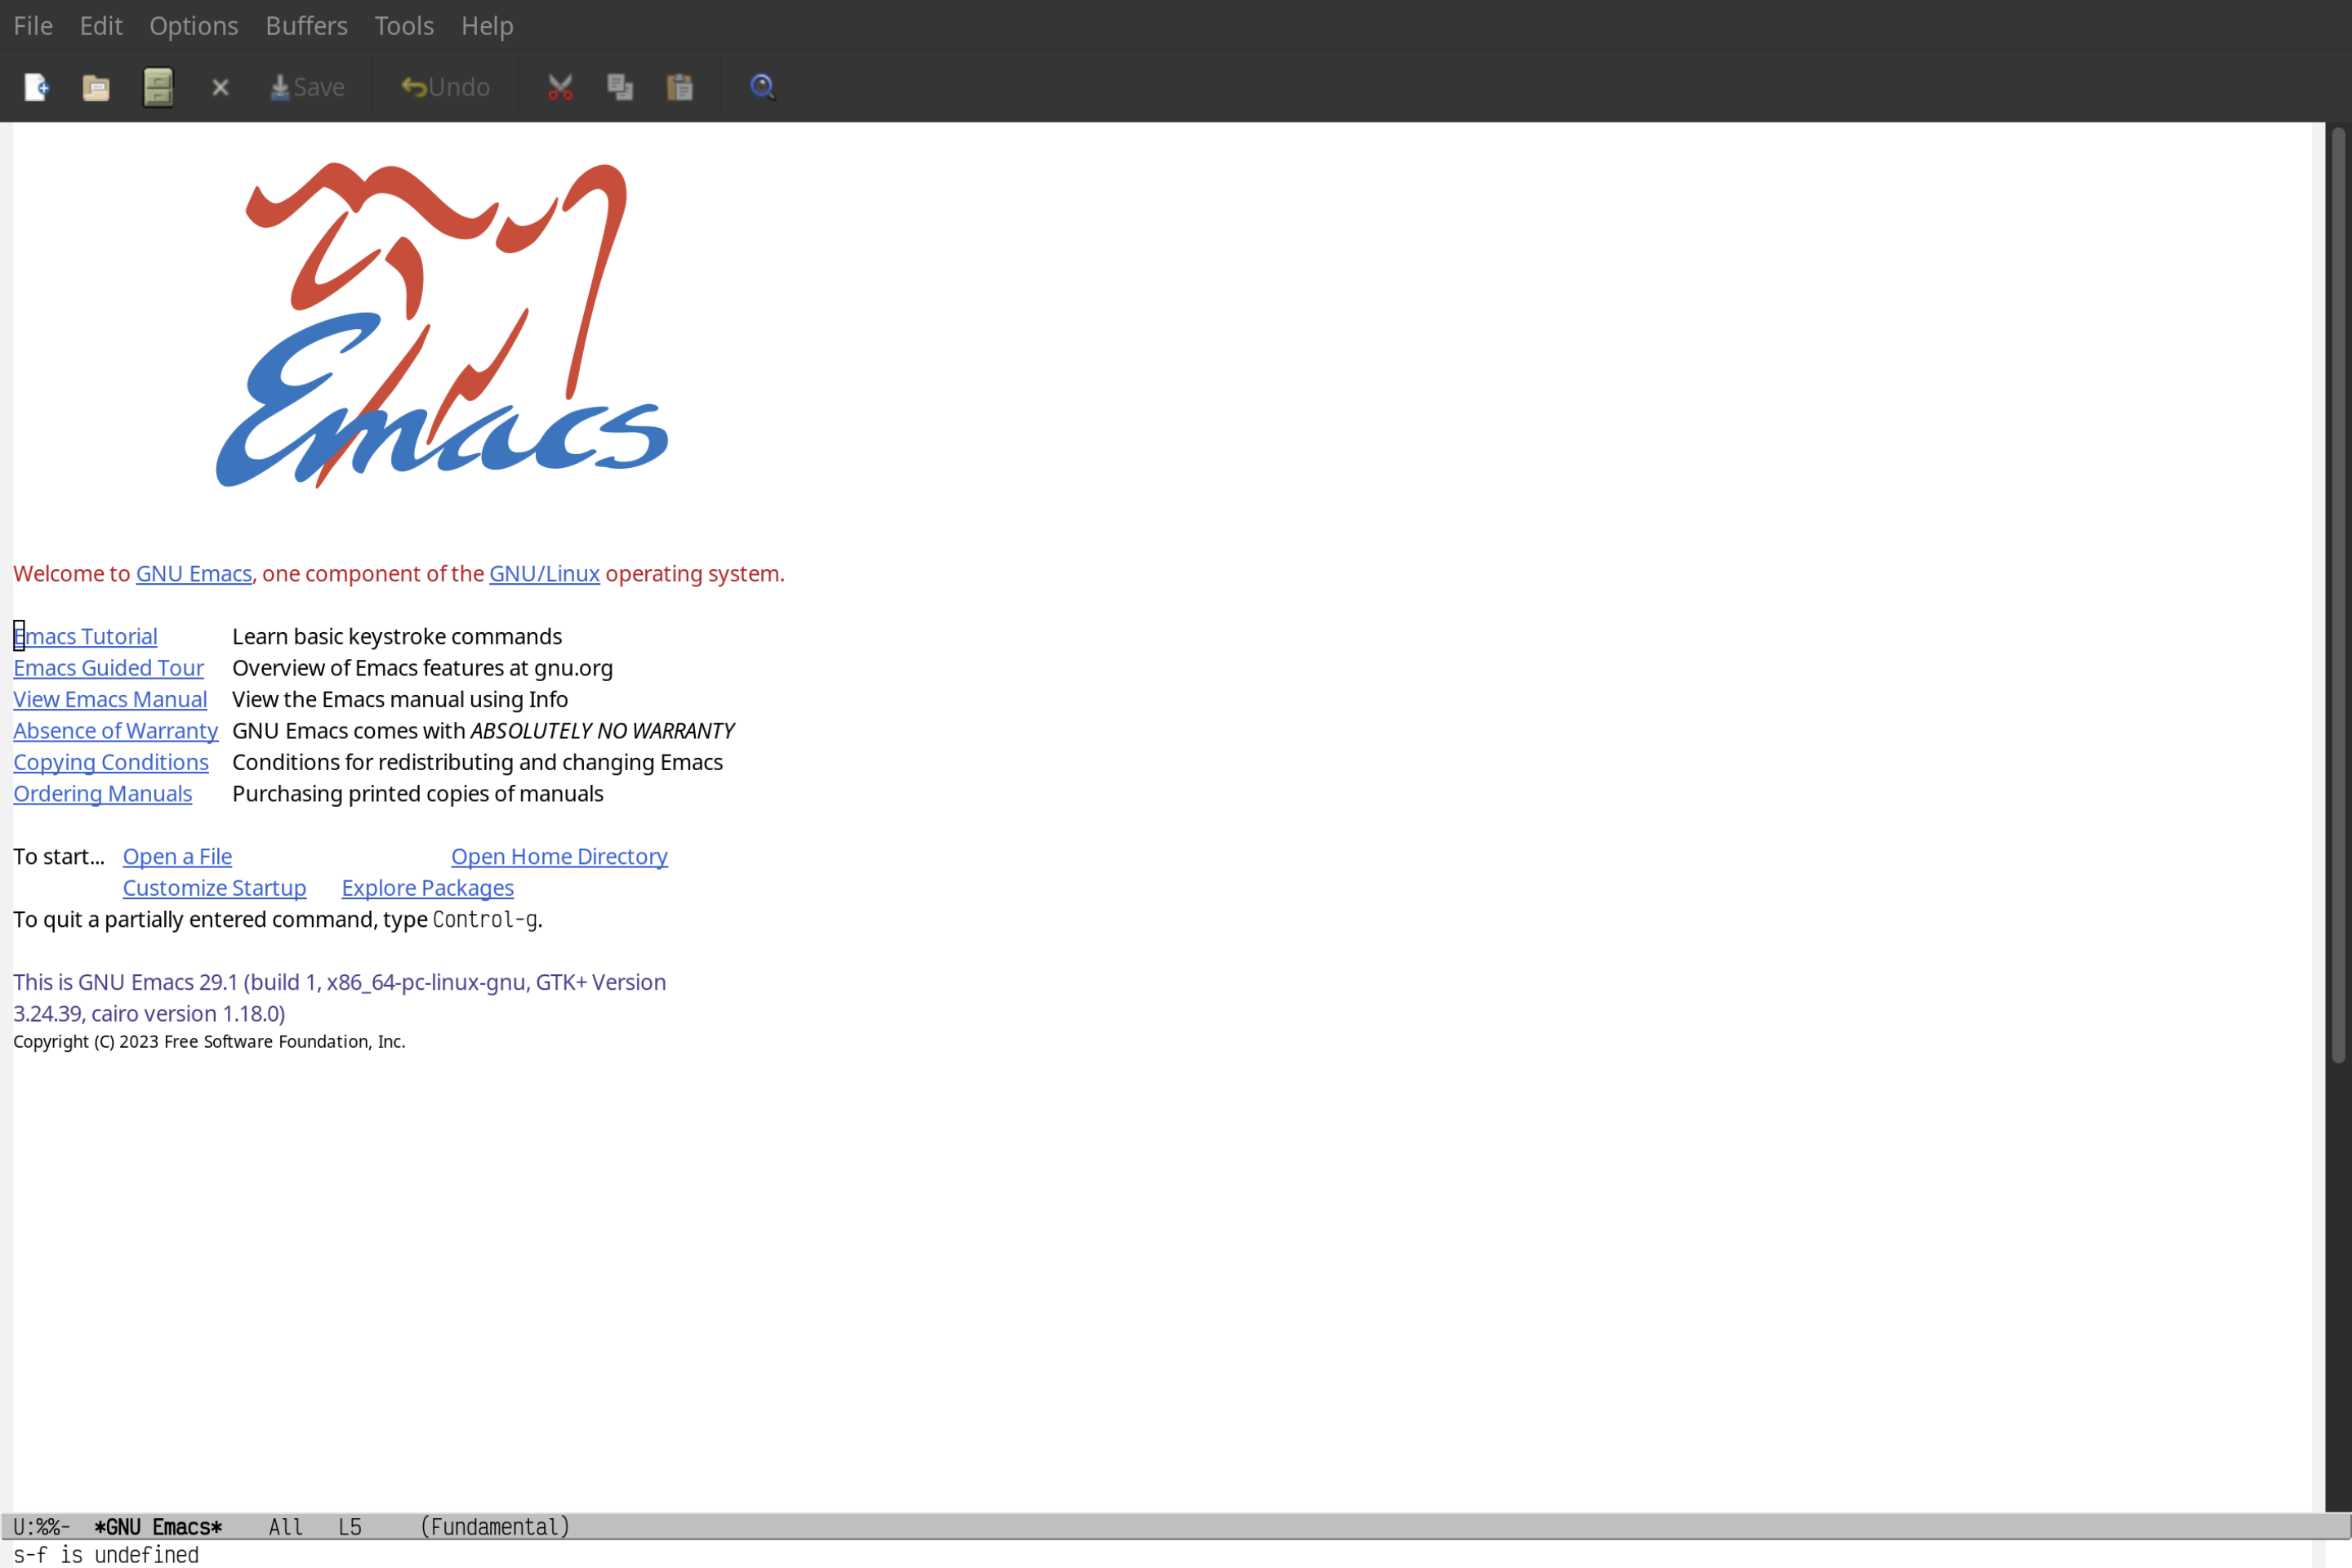Viewport: 2352px width, 1568px height.
Task: Click the Close File icon
Action: (x=220, y=86)
